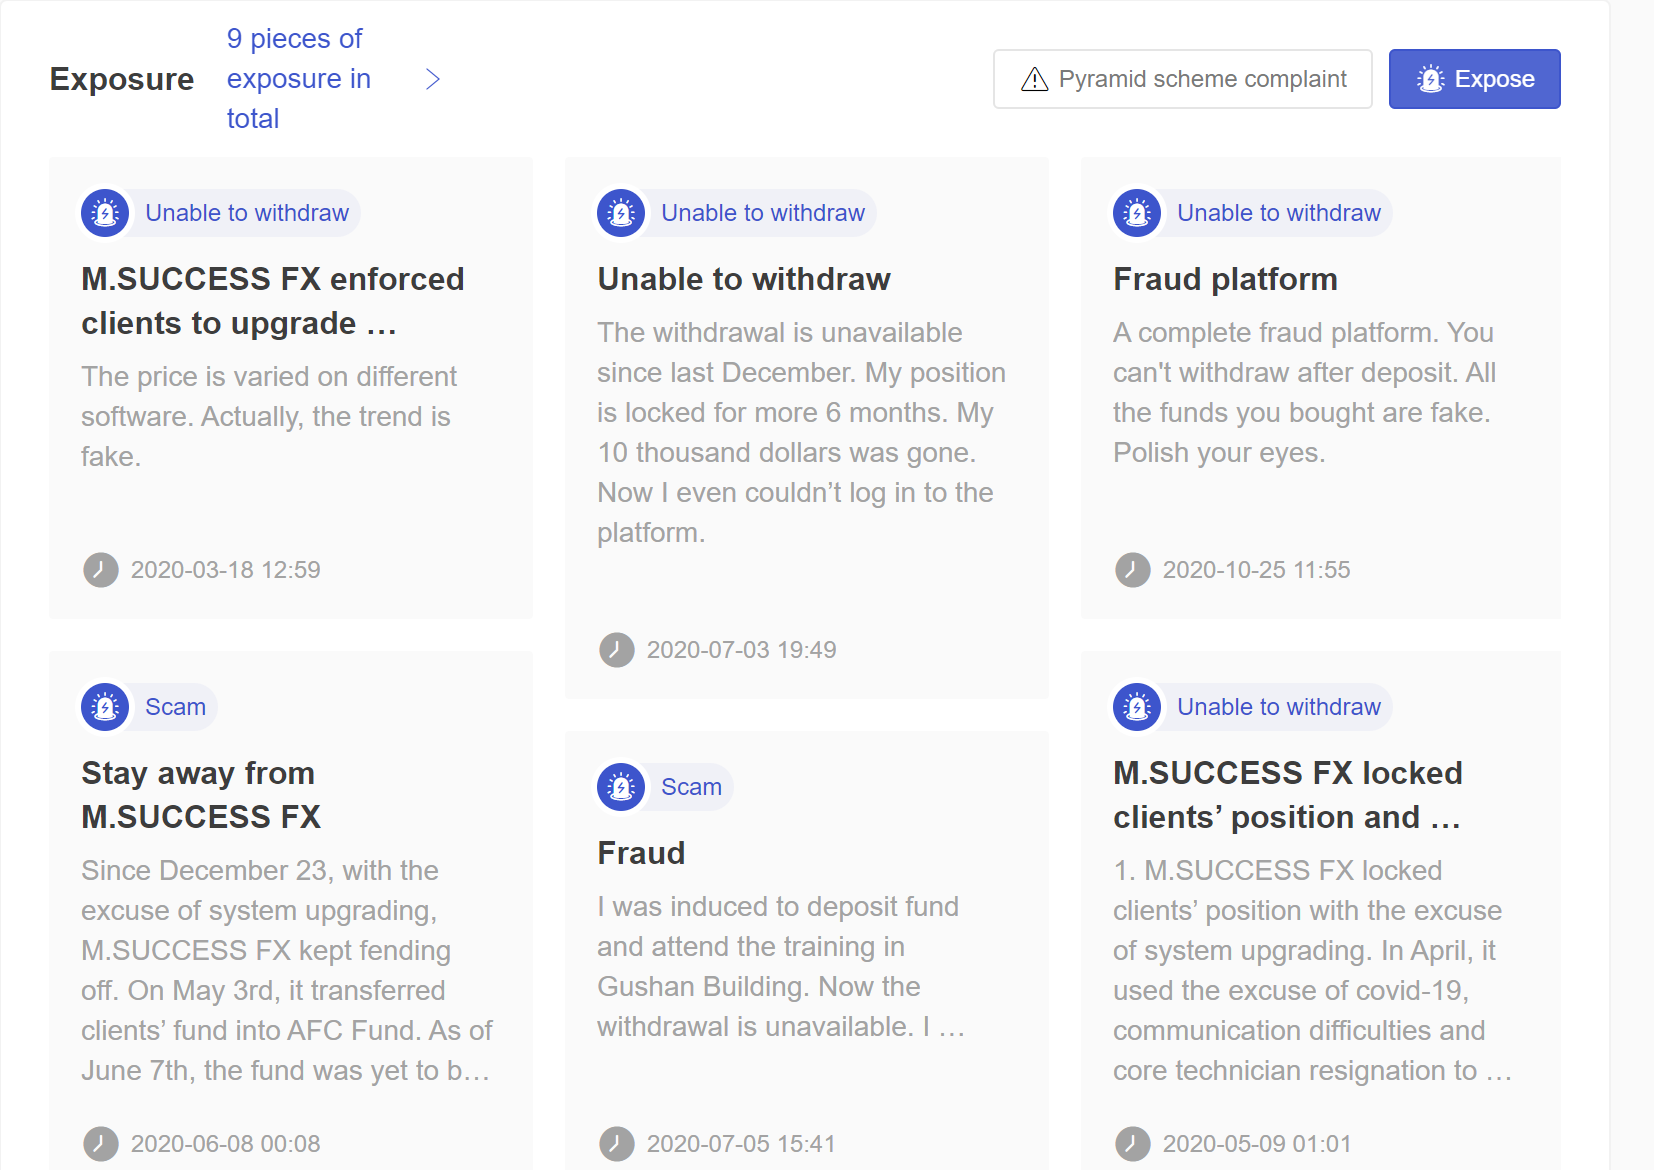Click 'Unable to withdraw' card heading in middle column
Image resolution: width=1654 pixels, height=1170 pixels.
744,279
